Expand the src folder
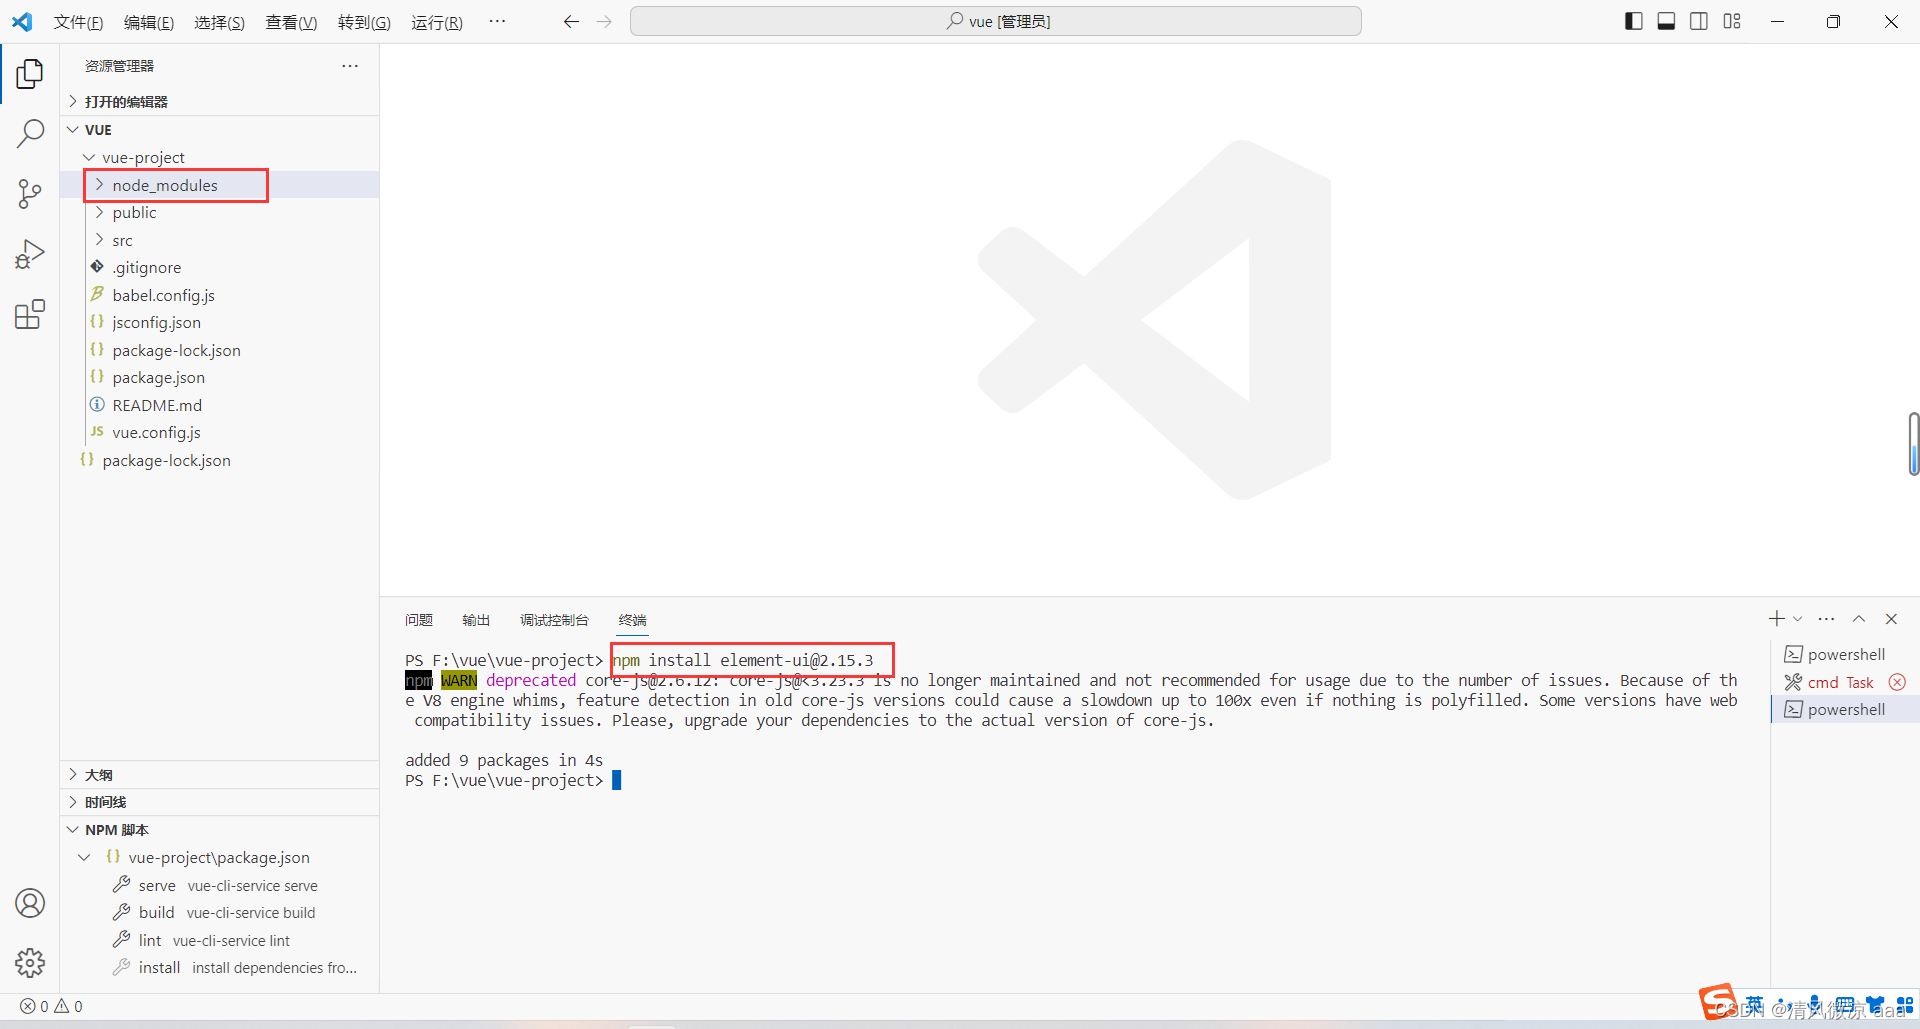The image size is (1920, 1029). (220, 240)
